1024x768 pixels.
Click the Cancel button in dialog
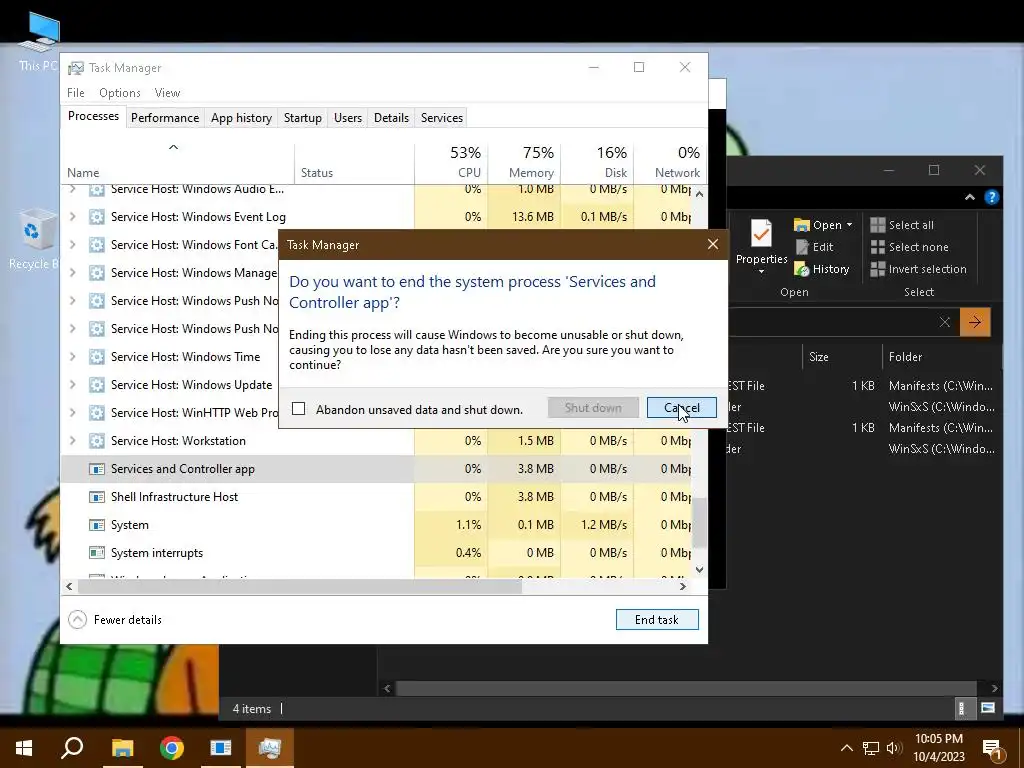[681, 408]
